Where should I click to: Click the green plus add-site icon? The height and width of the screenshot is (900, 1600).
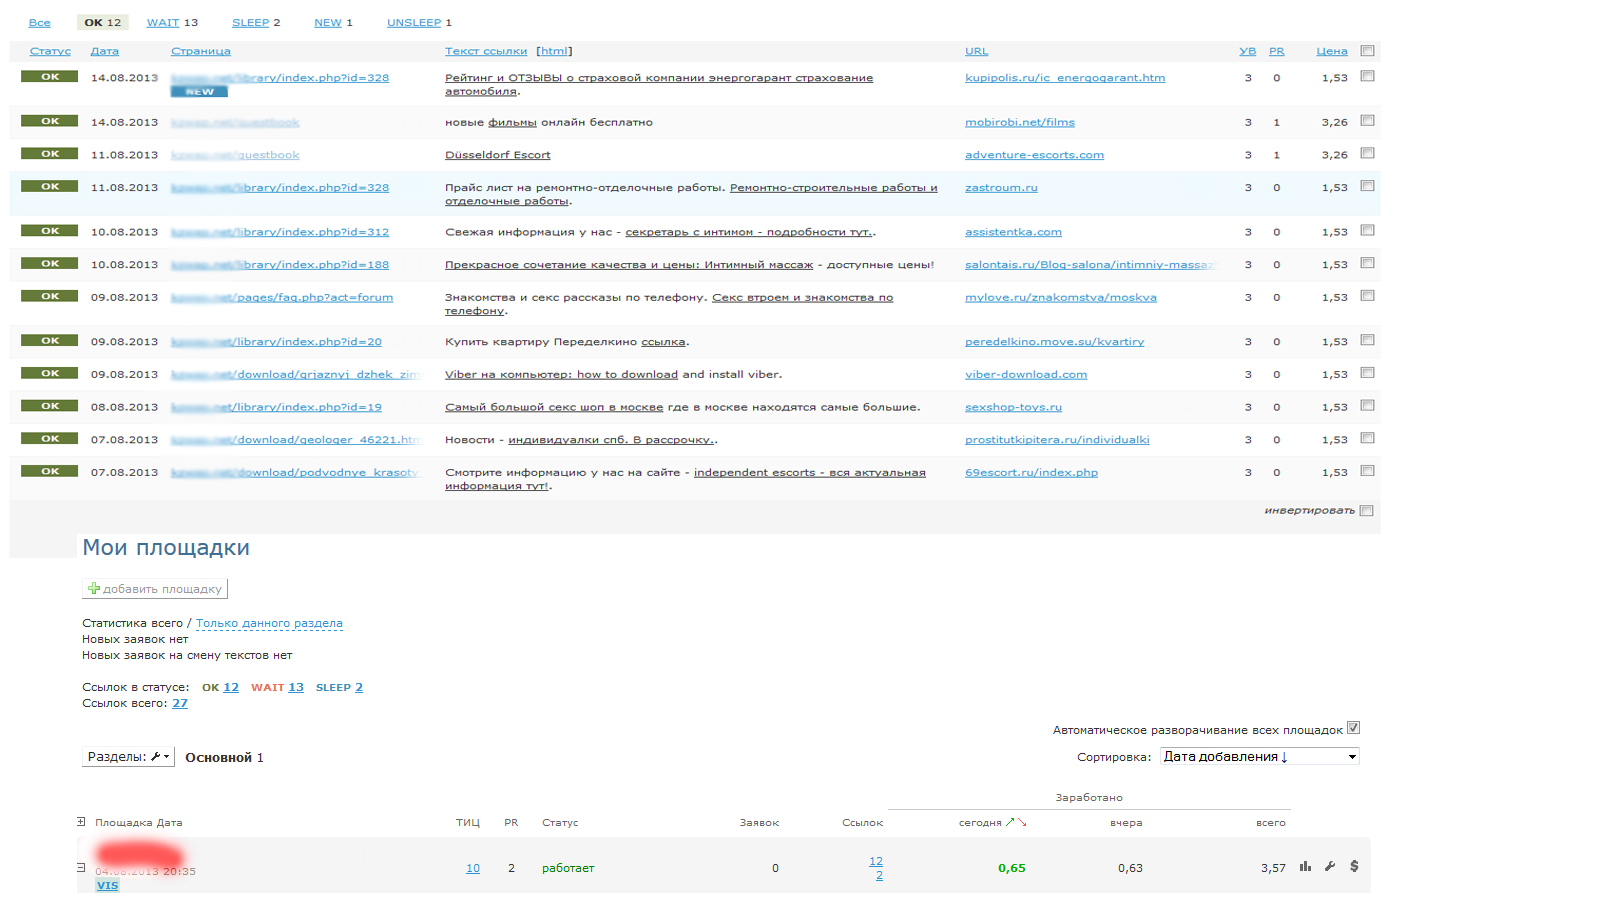tap(94, 589)
